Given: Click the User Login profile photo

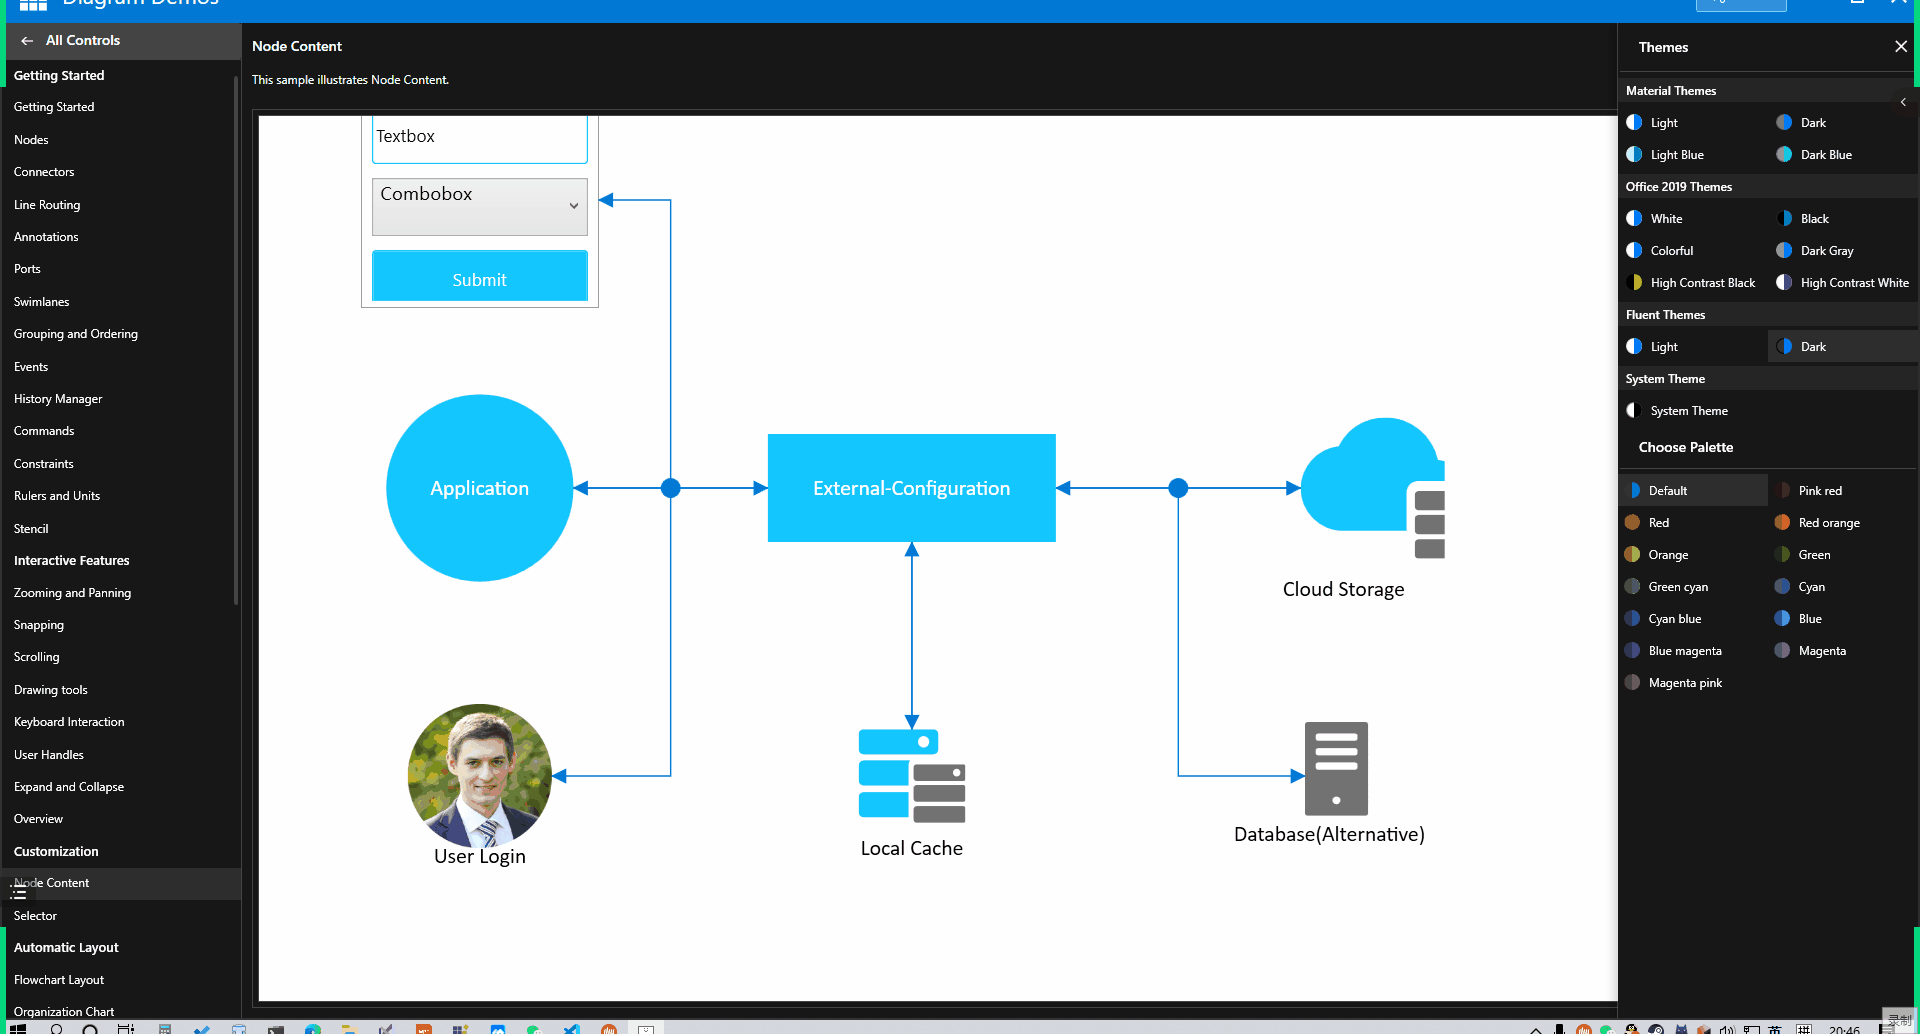Looking at the screenshot, I should click(x=479, y=775).
